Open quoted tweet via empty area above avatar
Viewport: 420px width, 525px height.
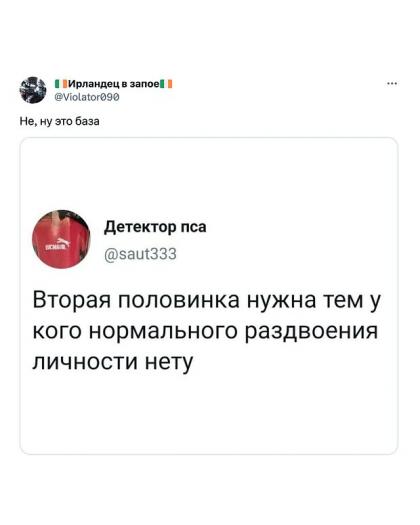[x=209, y=172]
